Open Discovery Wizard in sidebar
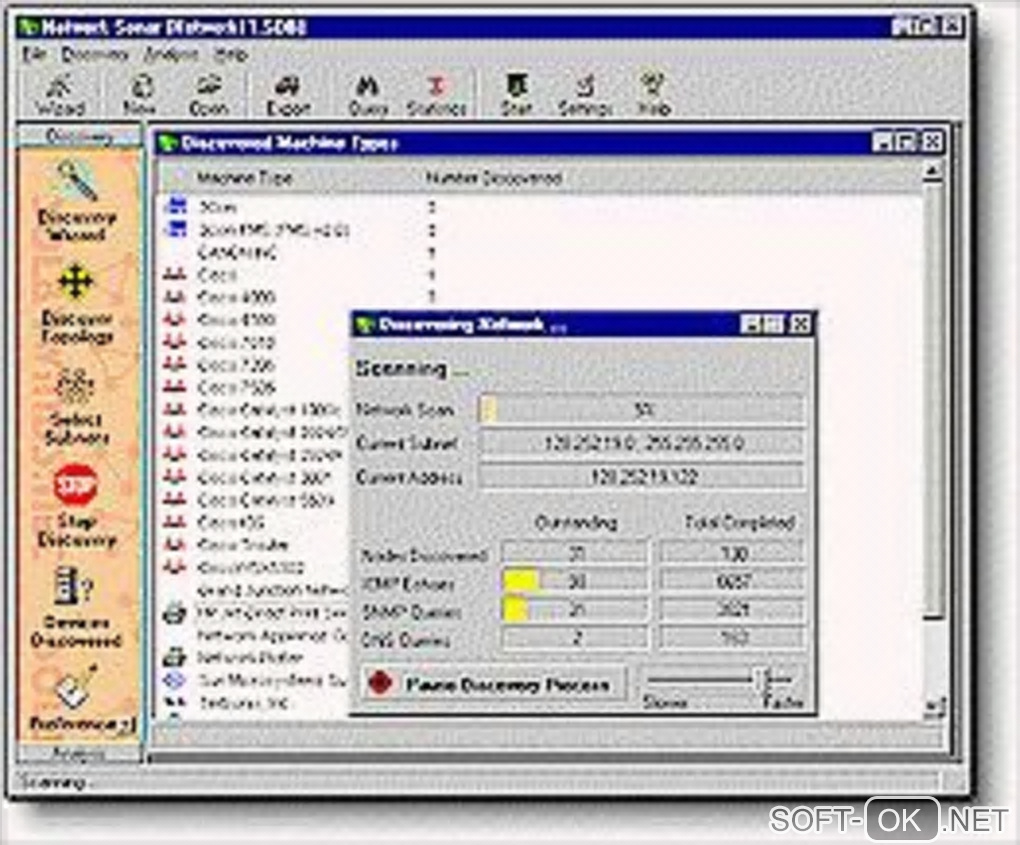Screen dimensions: 1020x845 tap(77, 202)
